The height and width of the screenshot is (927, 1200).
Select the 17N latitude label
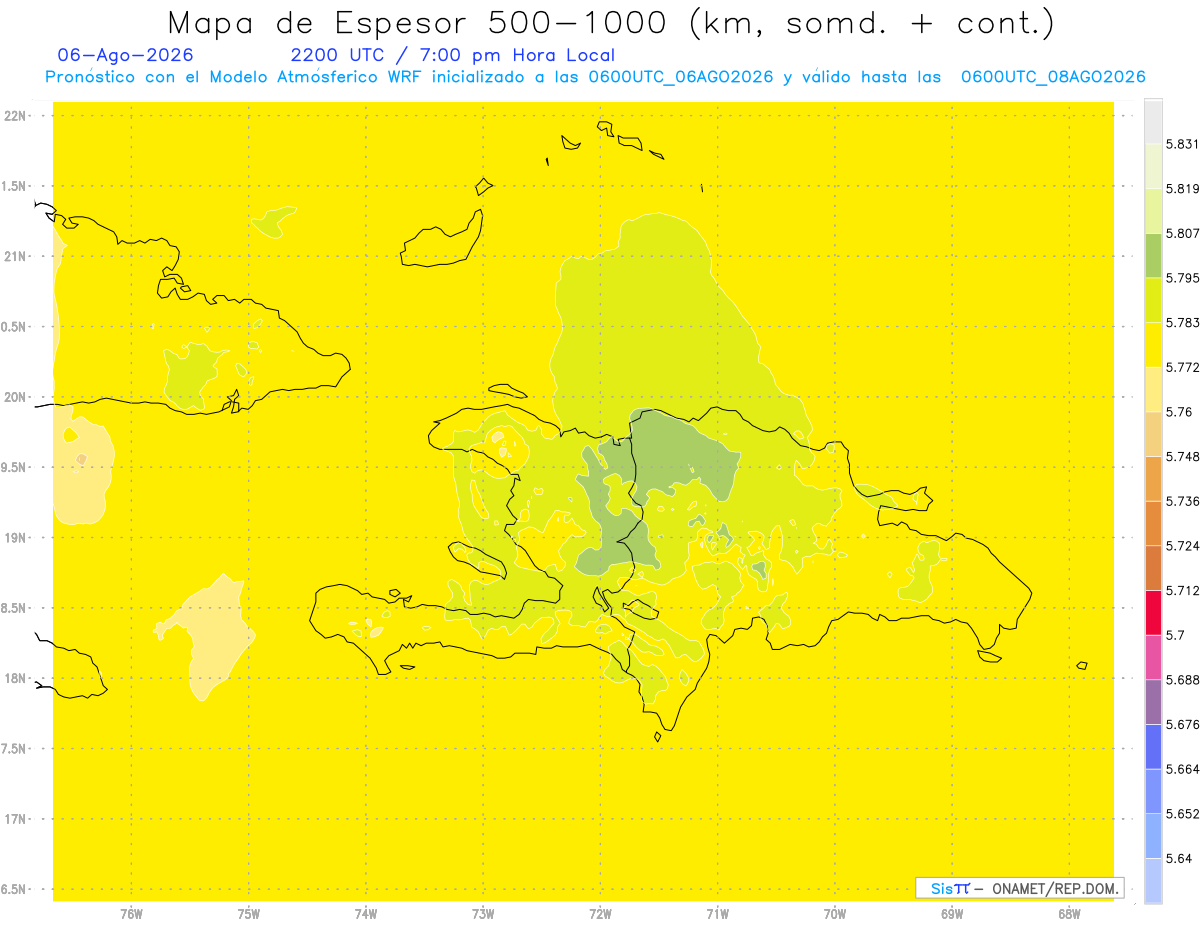pyautogui.click(x=15, y=819)
